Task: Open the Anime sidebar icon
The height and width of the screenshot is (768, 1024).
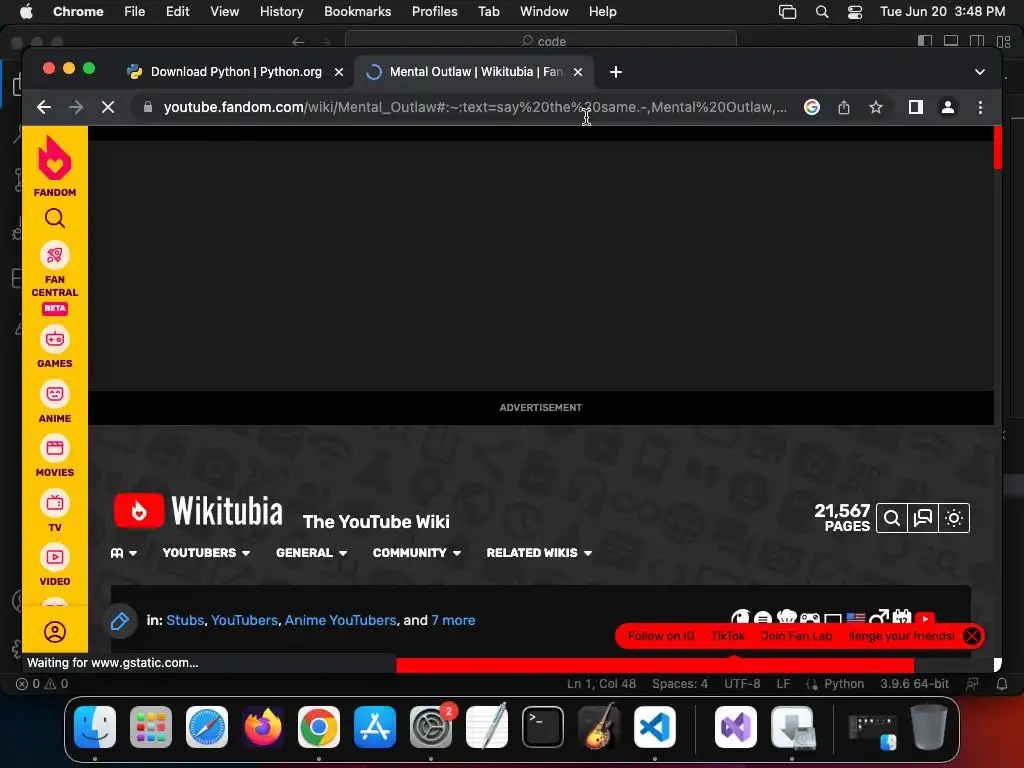Action: click(x=55, y=394)
